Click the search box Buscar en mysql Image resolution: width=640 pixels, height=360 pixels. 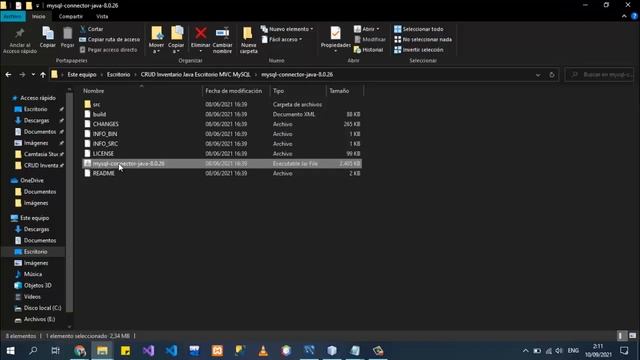(x=600, y=75)
